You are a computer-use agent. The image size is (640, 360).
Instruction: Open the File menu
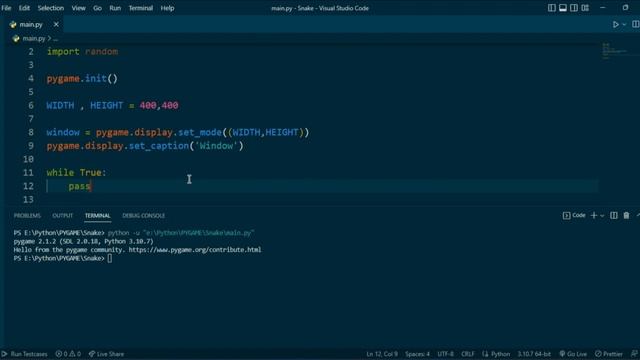pos(7,8)
